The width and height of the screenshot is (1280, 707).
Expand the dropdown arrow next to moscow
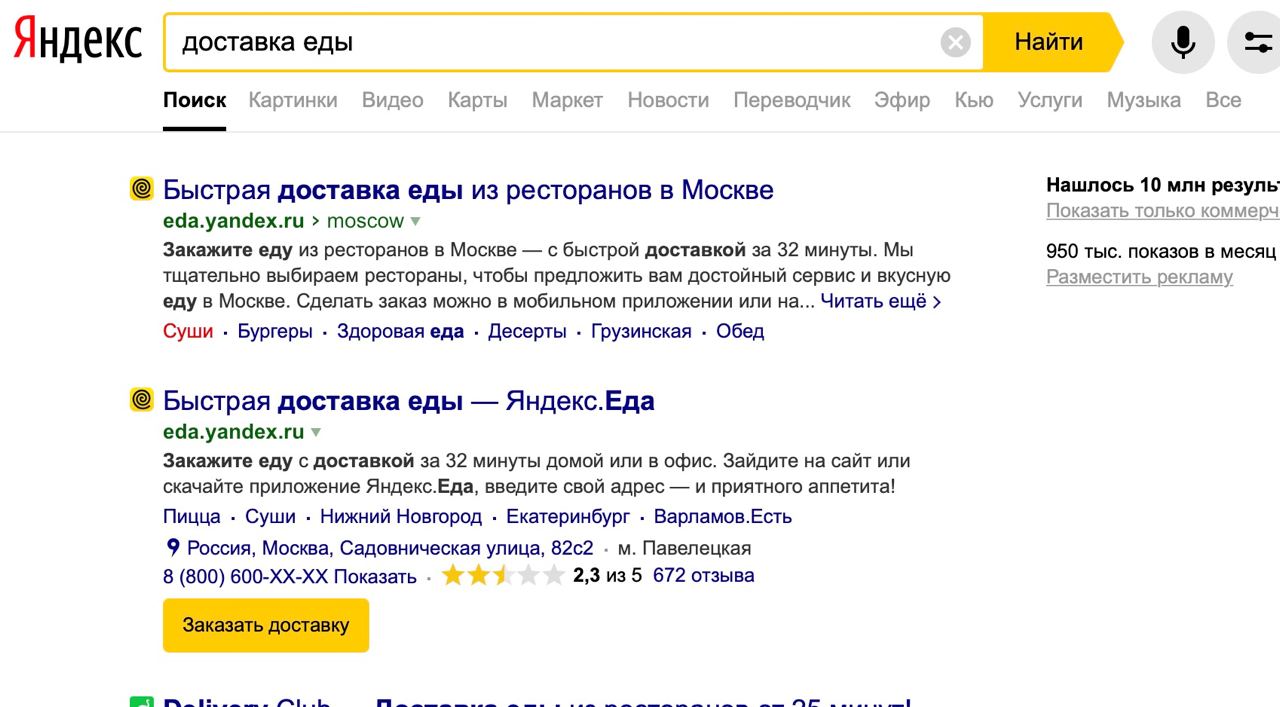point(416,221)
